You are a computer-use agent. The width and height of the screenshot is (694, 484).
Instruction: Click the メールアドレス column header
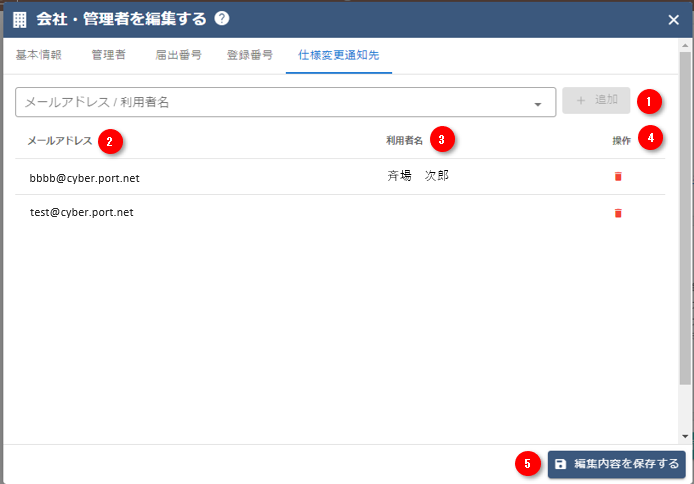(60, 141)
